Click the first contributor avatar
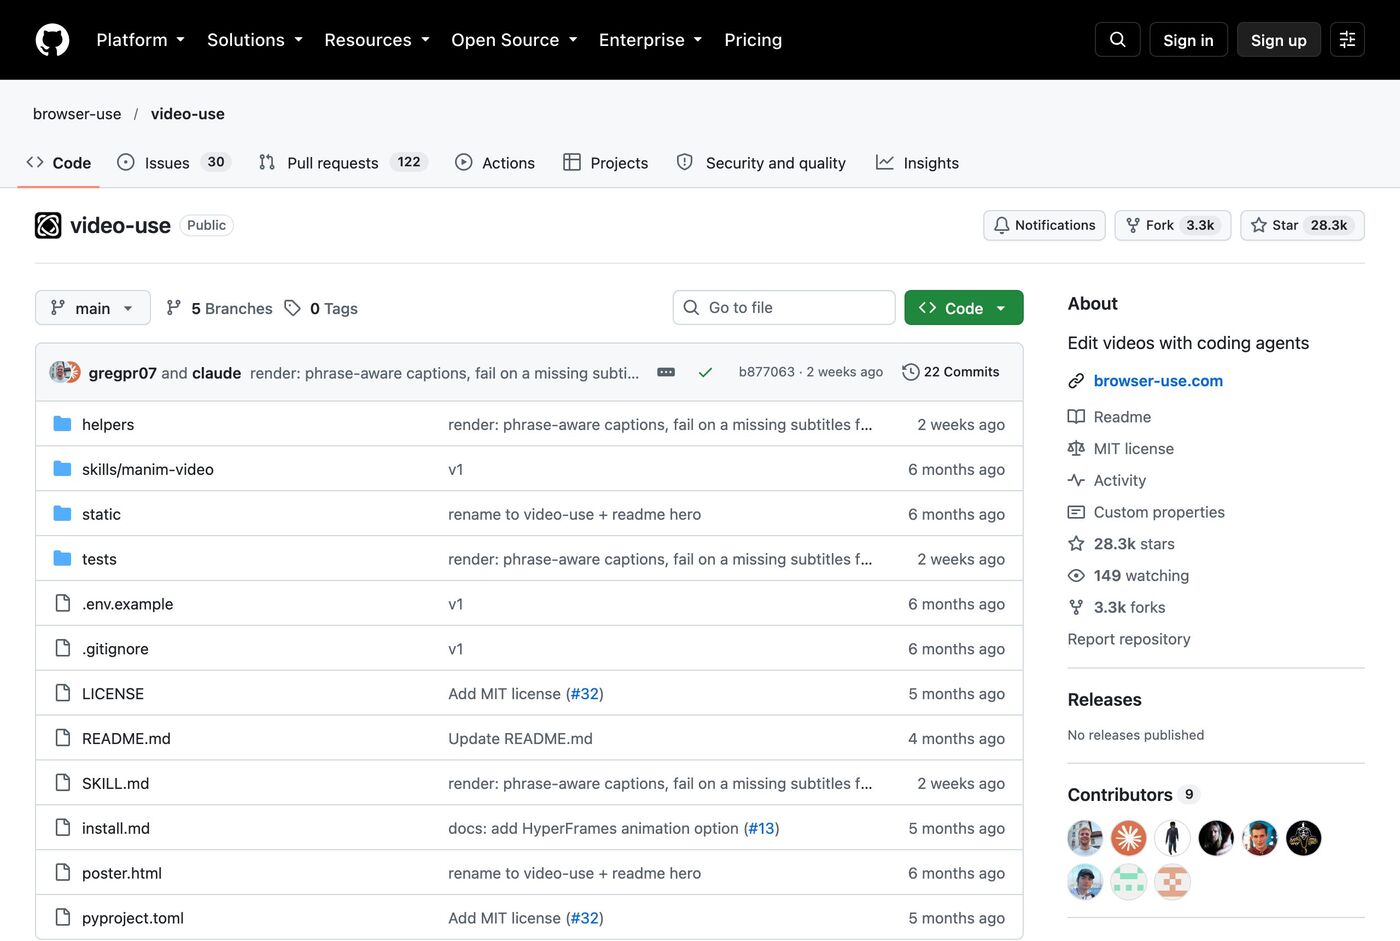1400x941 pixels. pyautogui.click(x=1085, y=838)
